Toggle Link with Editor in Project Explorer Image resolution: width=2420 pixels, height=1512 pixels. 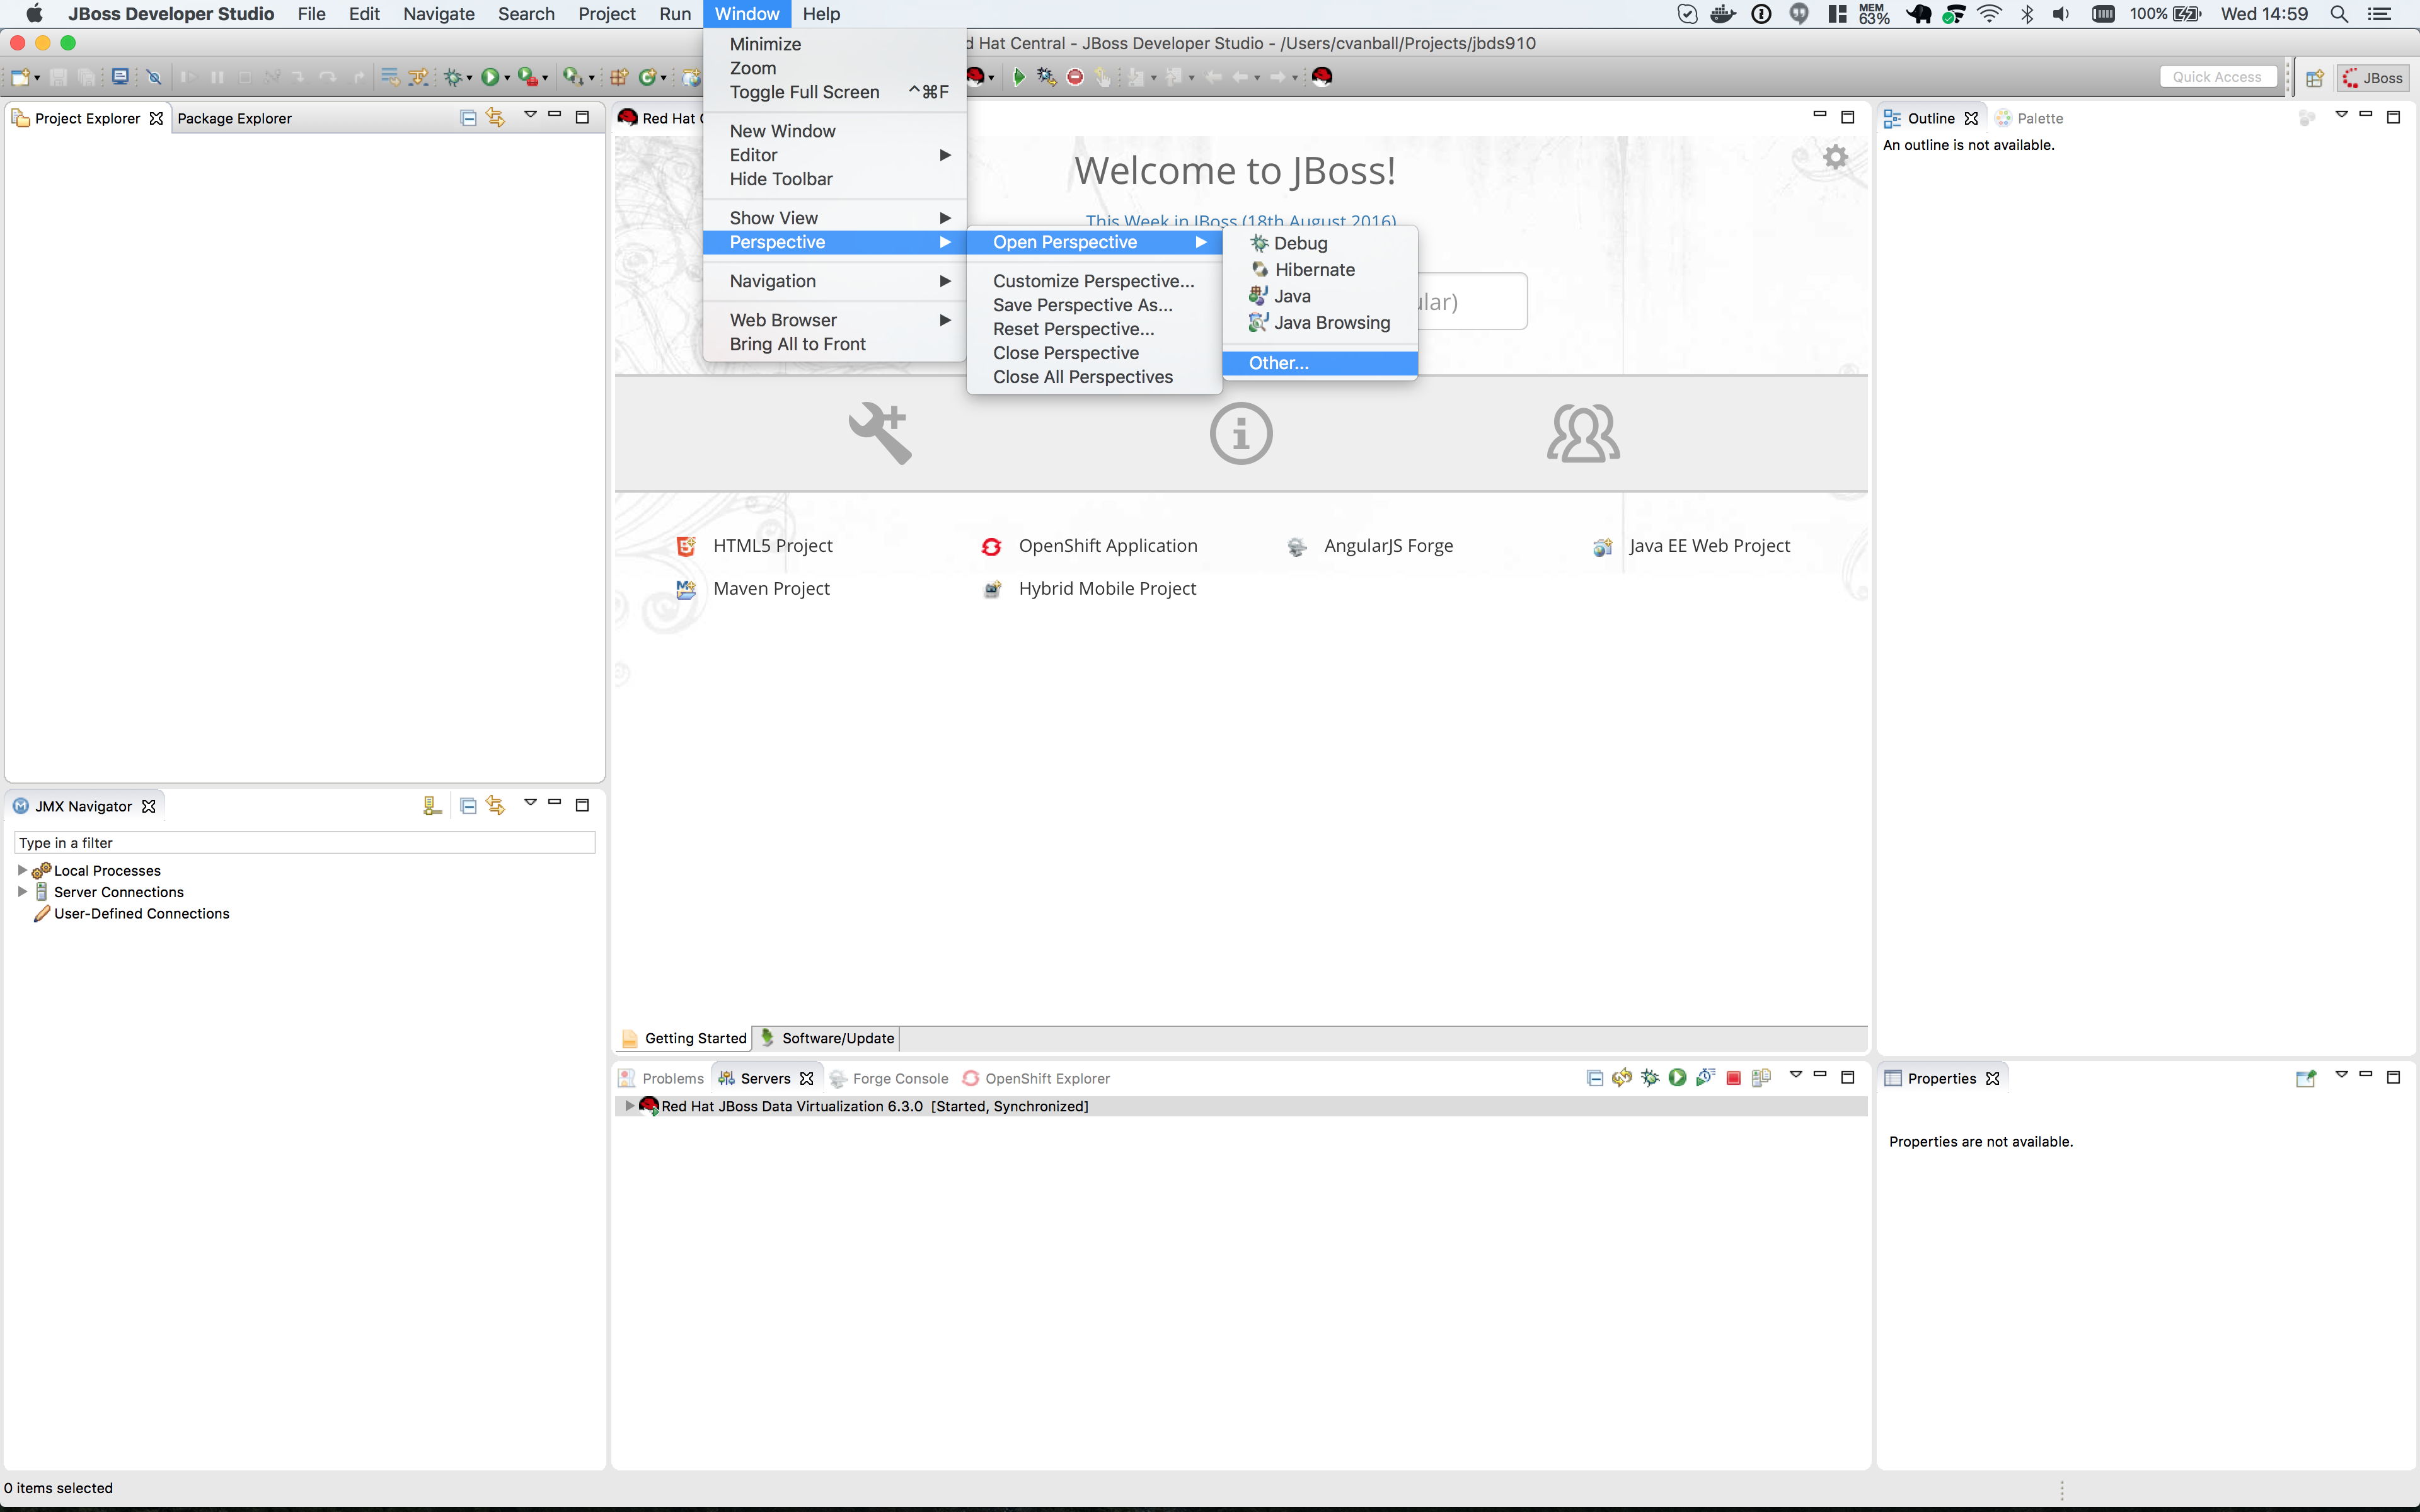[x=496, y=118]
